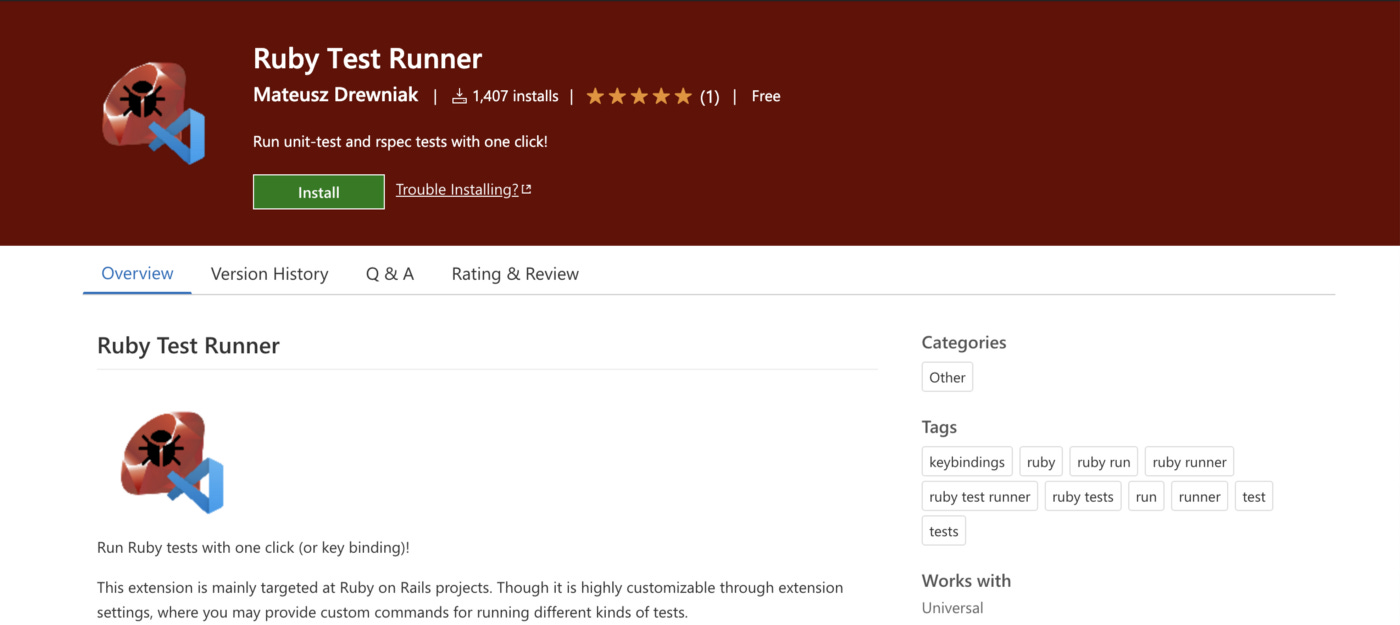Click the tests tag

944,531
